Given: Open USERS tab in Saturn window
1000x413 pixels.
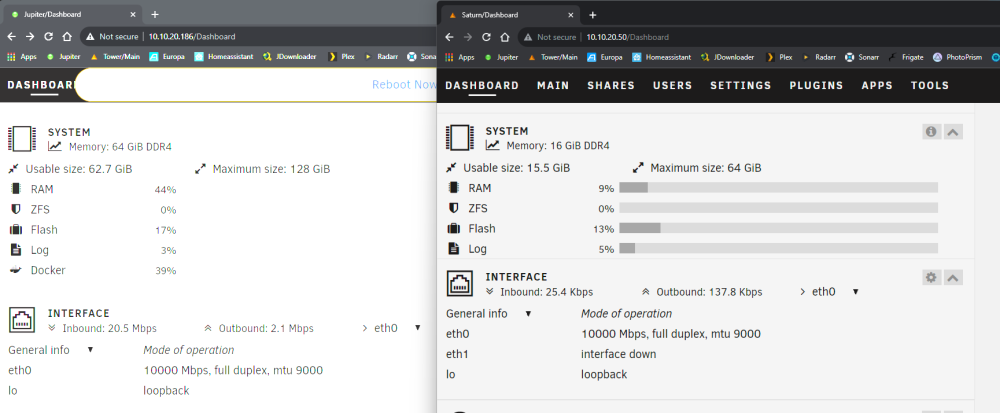Looking at the screenshot, I should point(672,85).
